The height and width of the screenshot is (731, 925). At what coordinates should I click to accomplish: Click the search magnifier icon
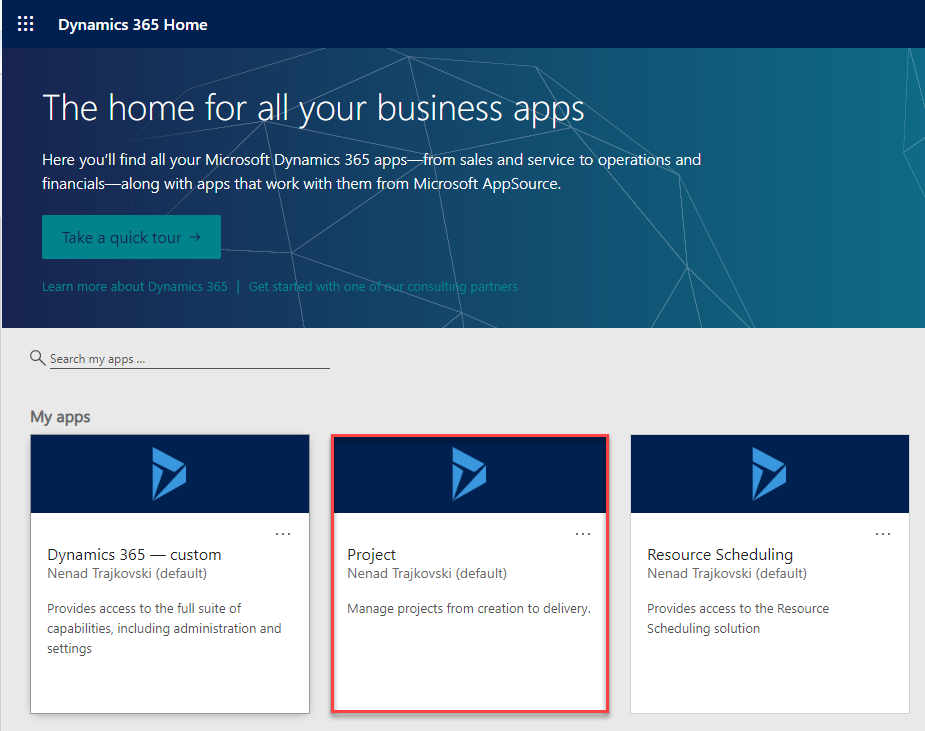click(x=38, y=358)
